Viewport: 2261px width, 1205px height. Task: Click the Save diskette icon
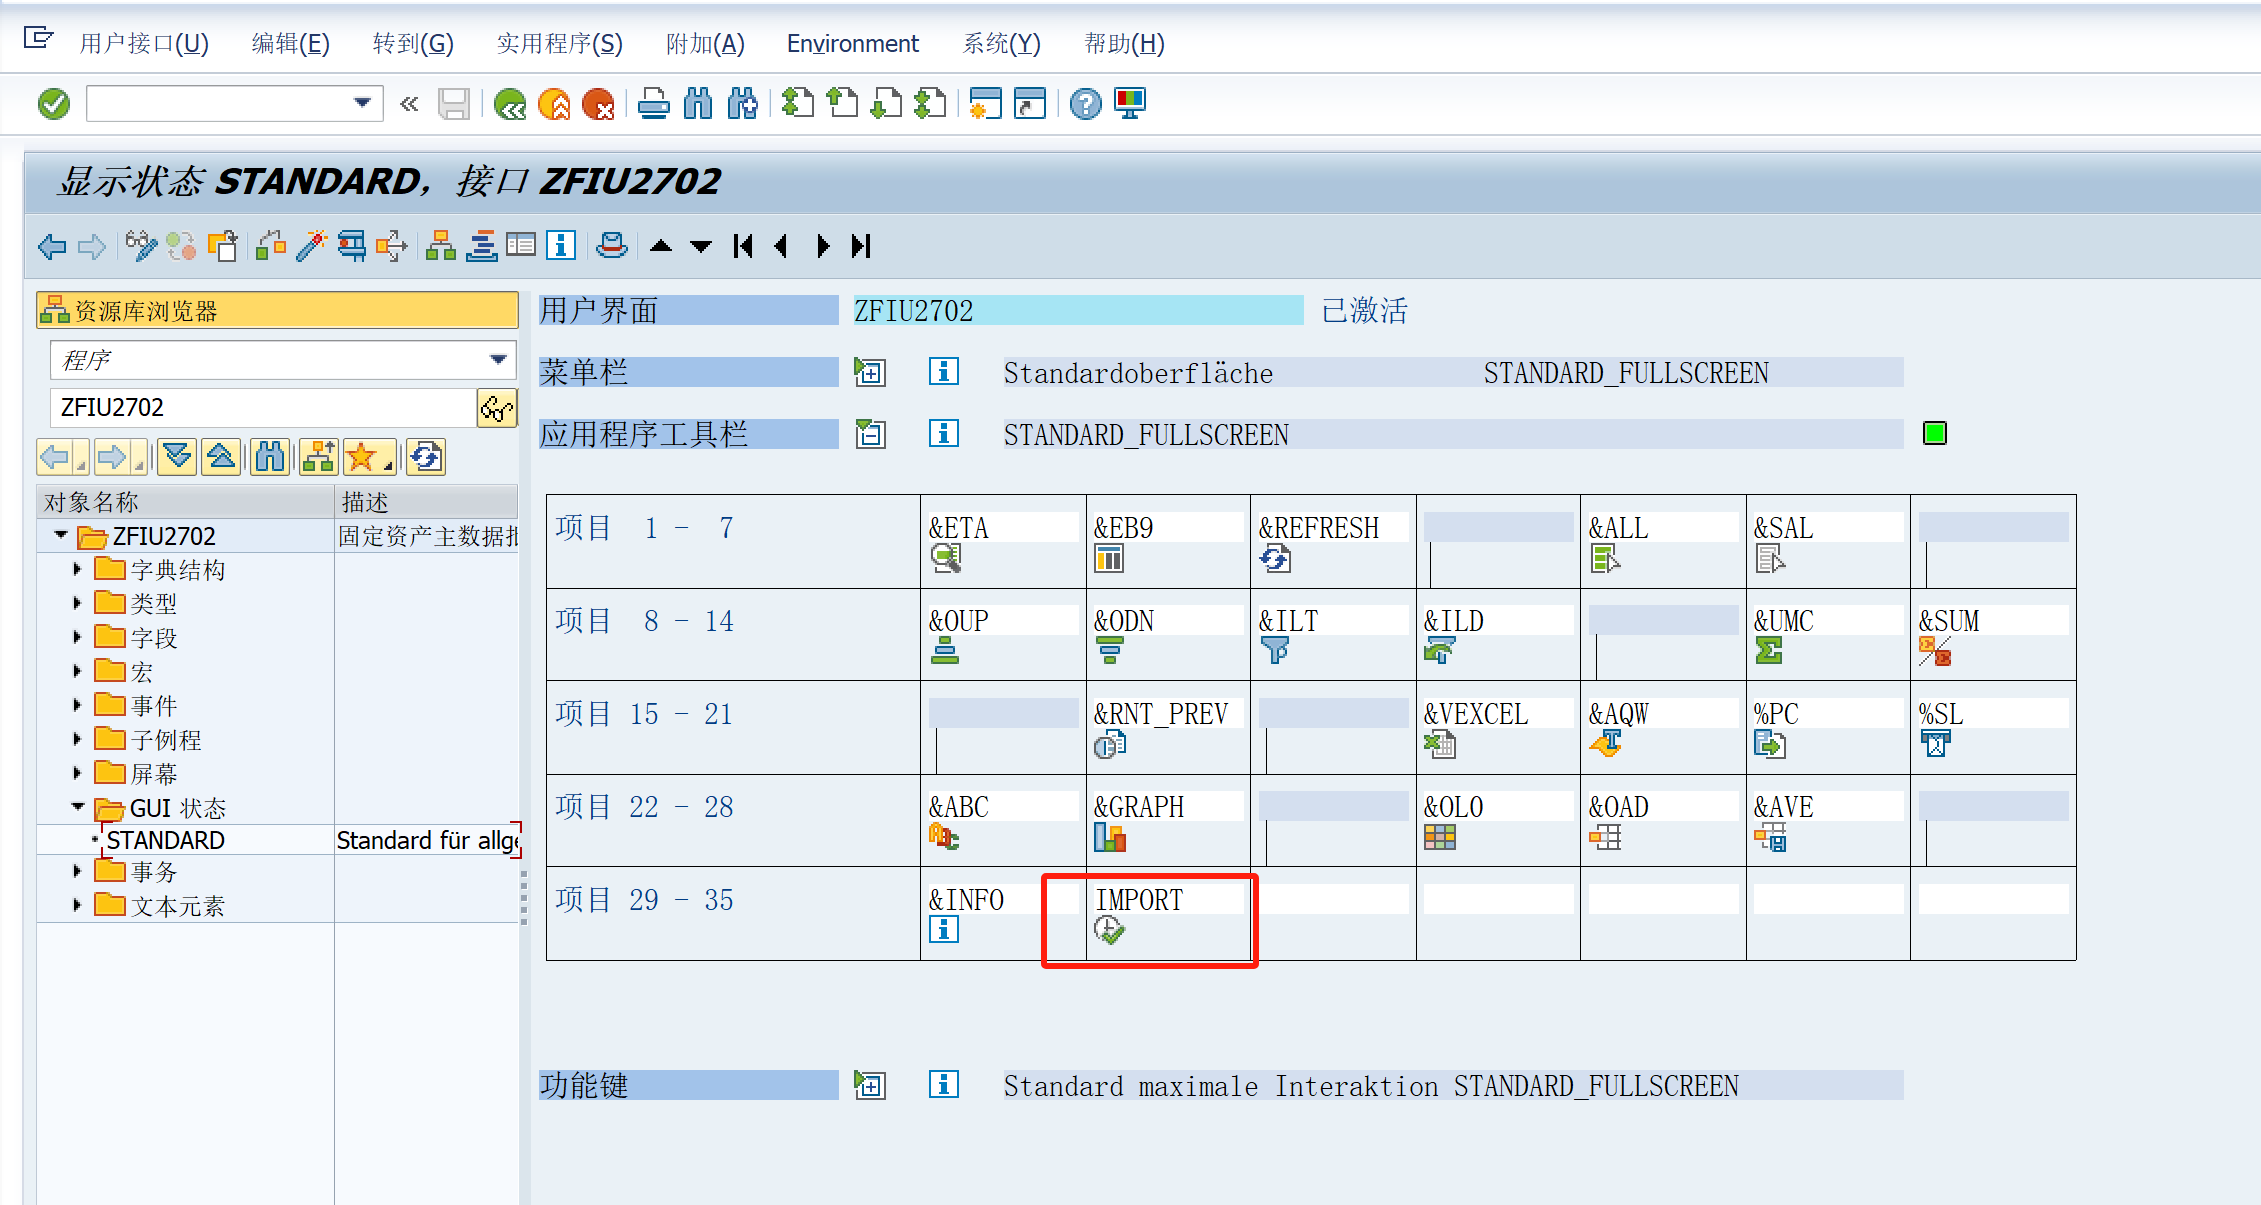pyautogui.click(x=454, y=103)
